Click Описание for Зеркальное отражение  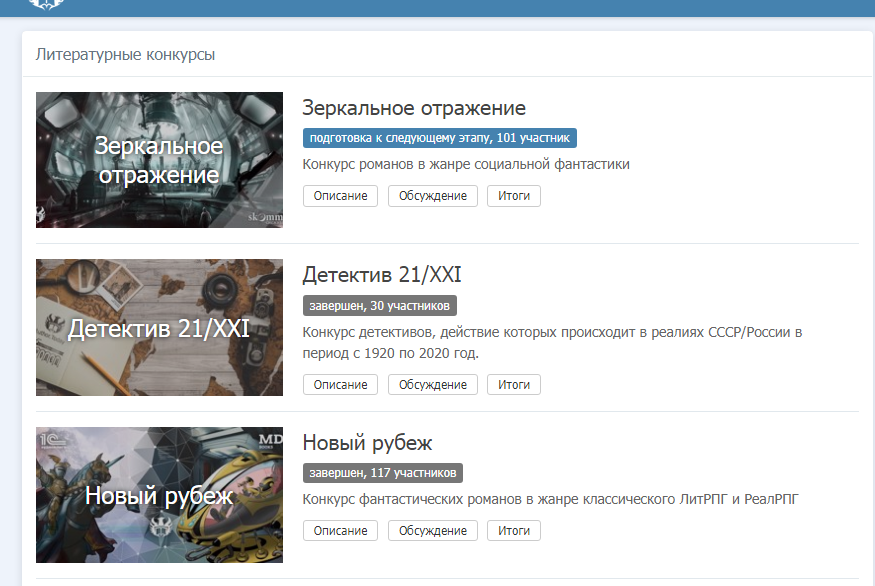point(340,196)
